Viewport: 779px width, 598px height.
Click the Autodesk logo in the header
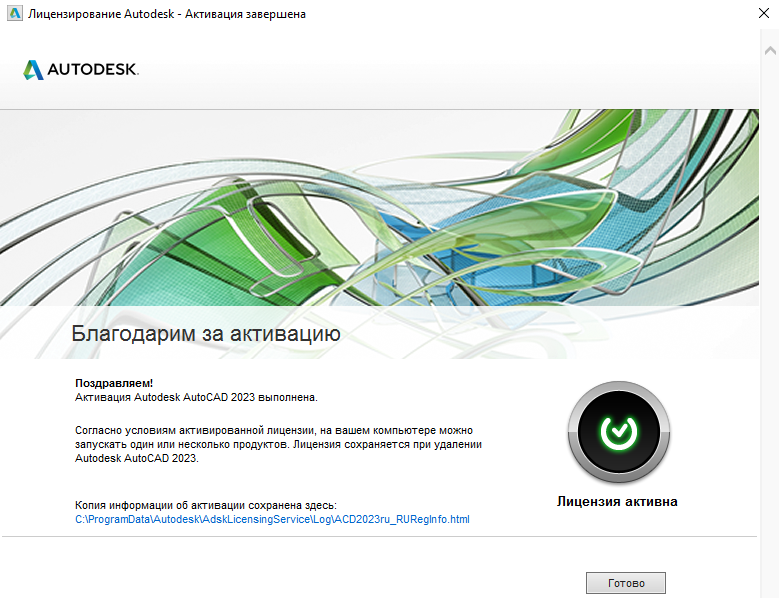pos(81,70)
